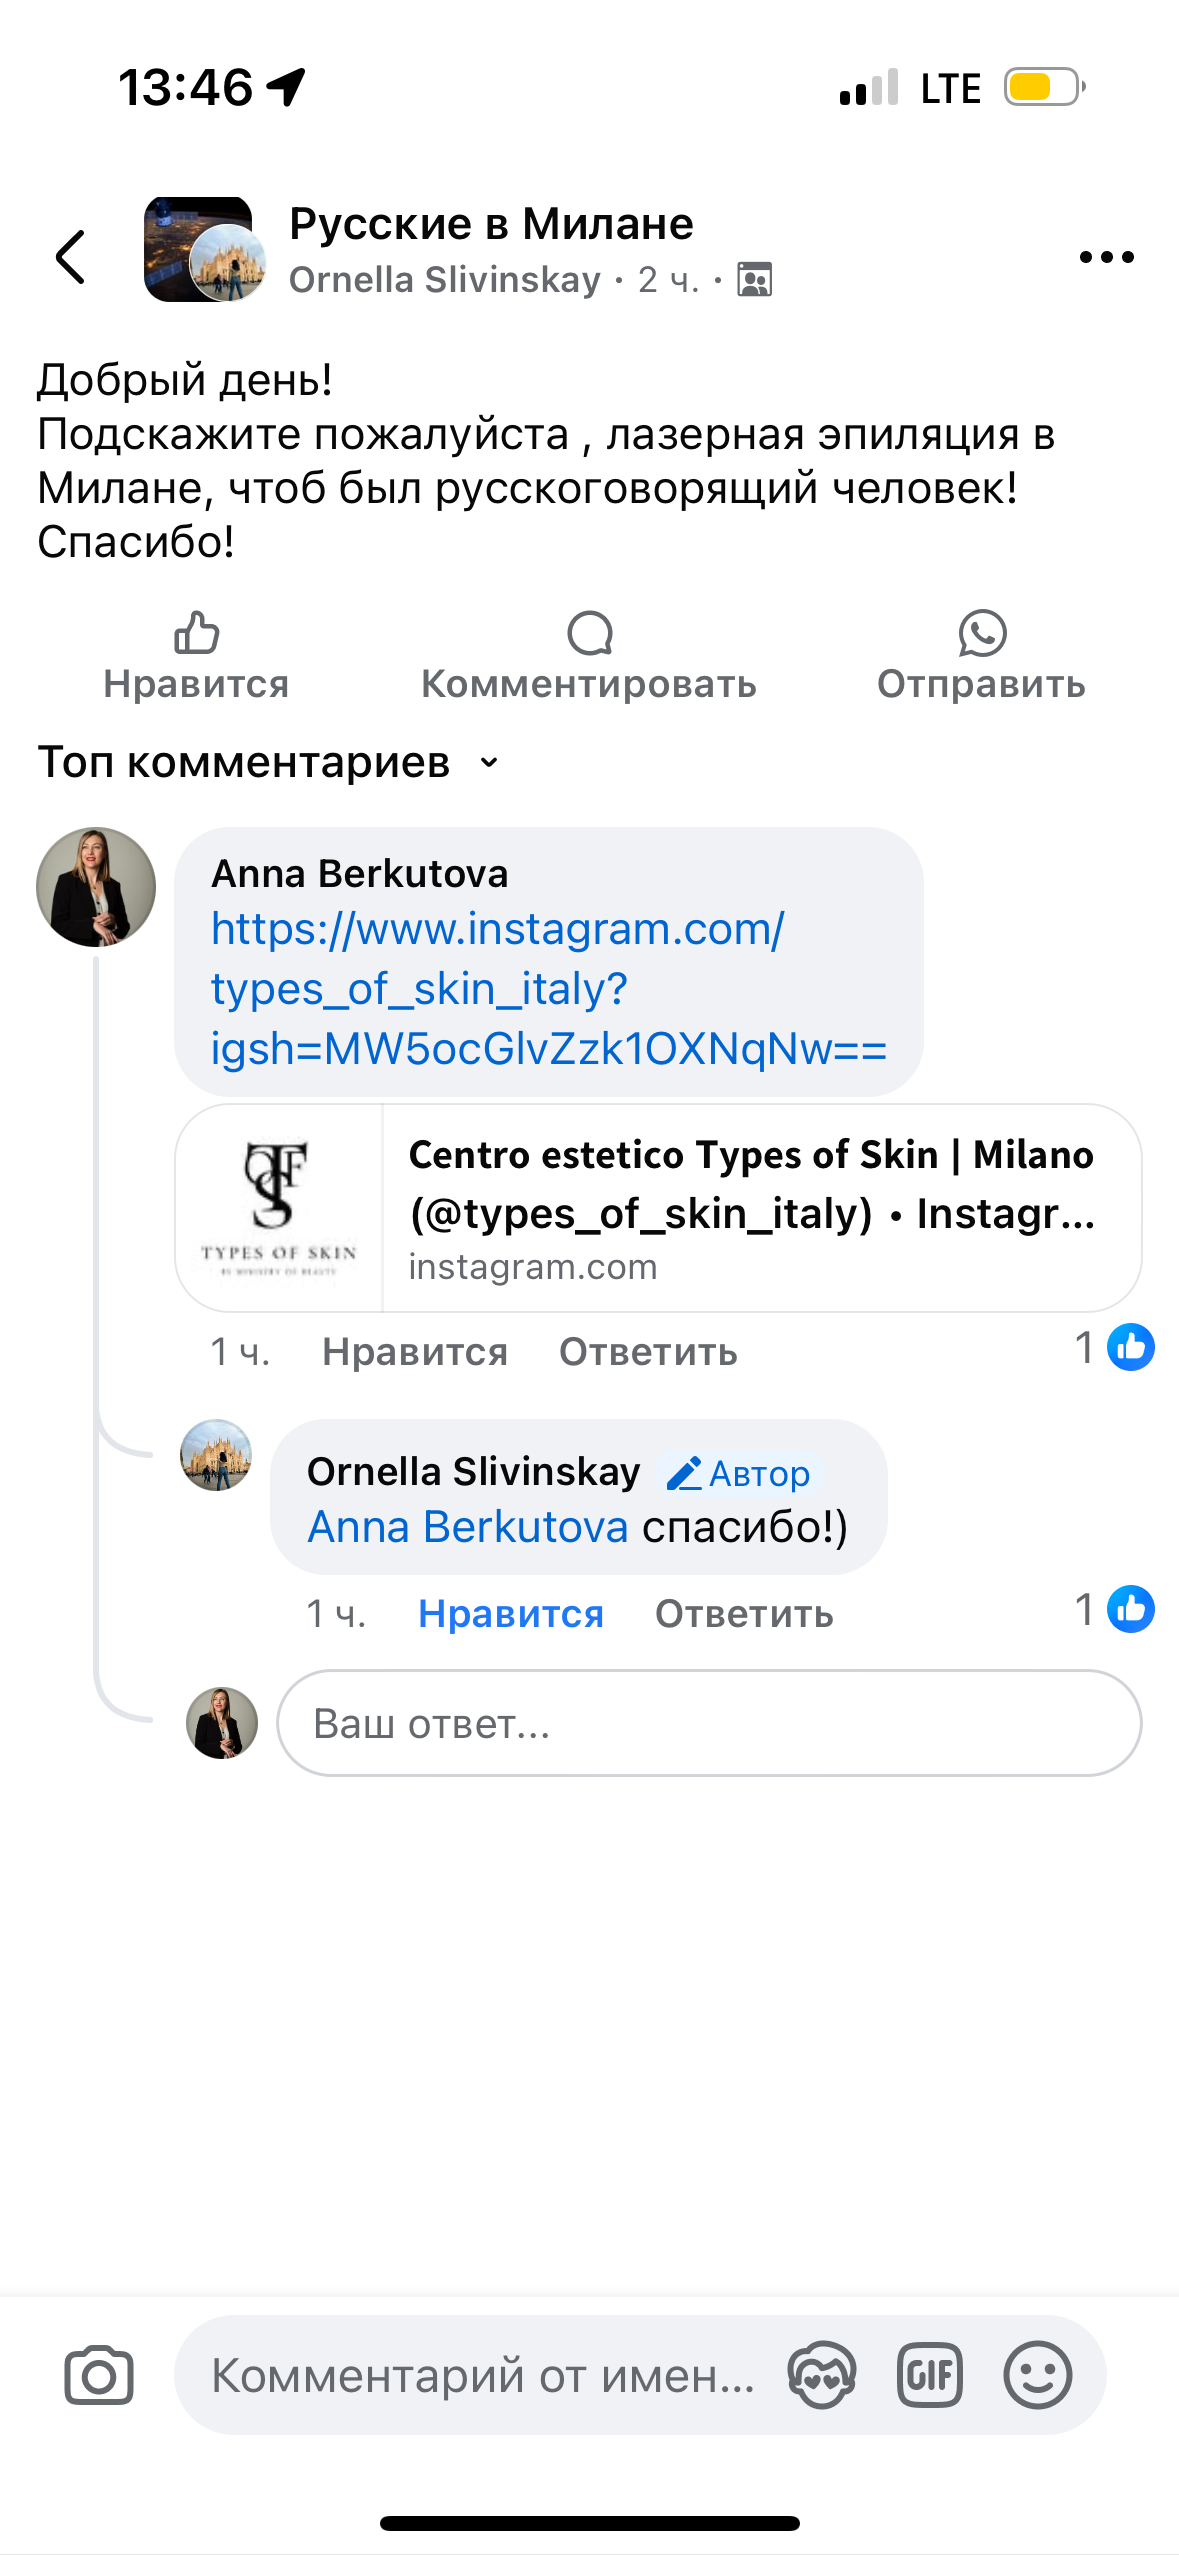Tap the comment bubble icon
Screen dimensions: 1179x2555
click(x=589, y=634)
